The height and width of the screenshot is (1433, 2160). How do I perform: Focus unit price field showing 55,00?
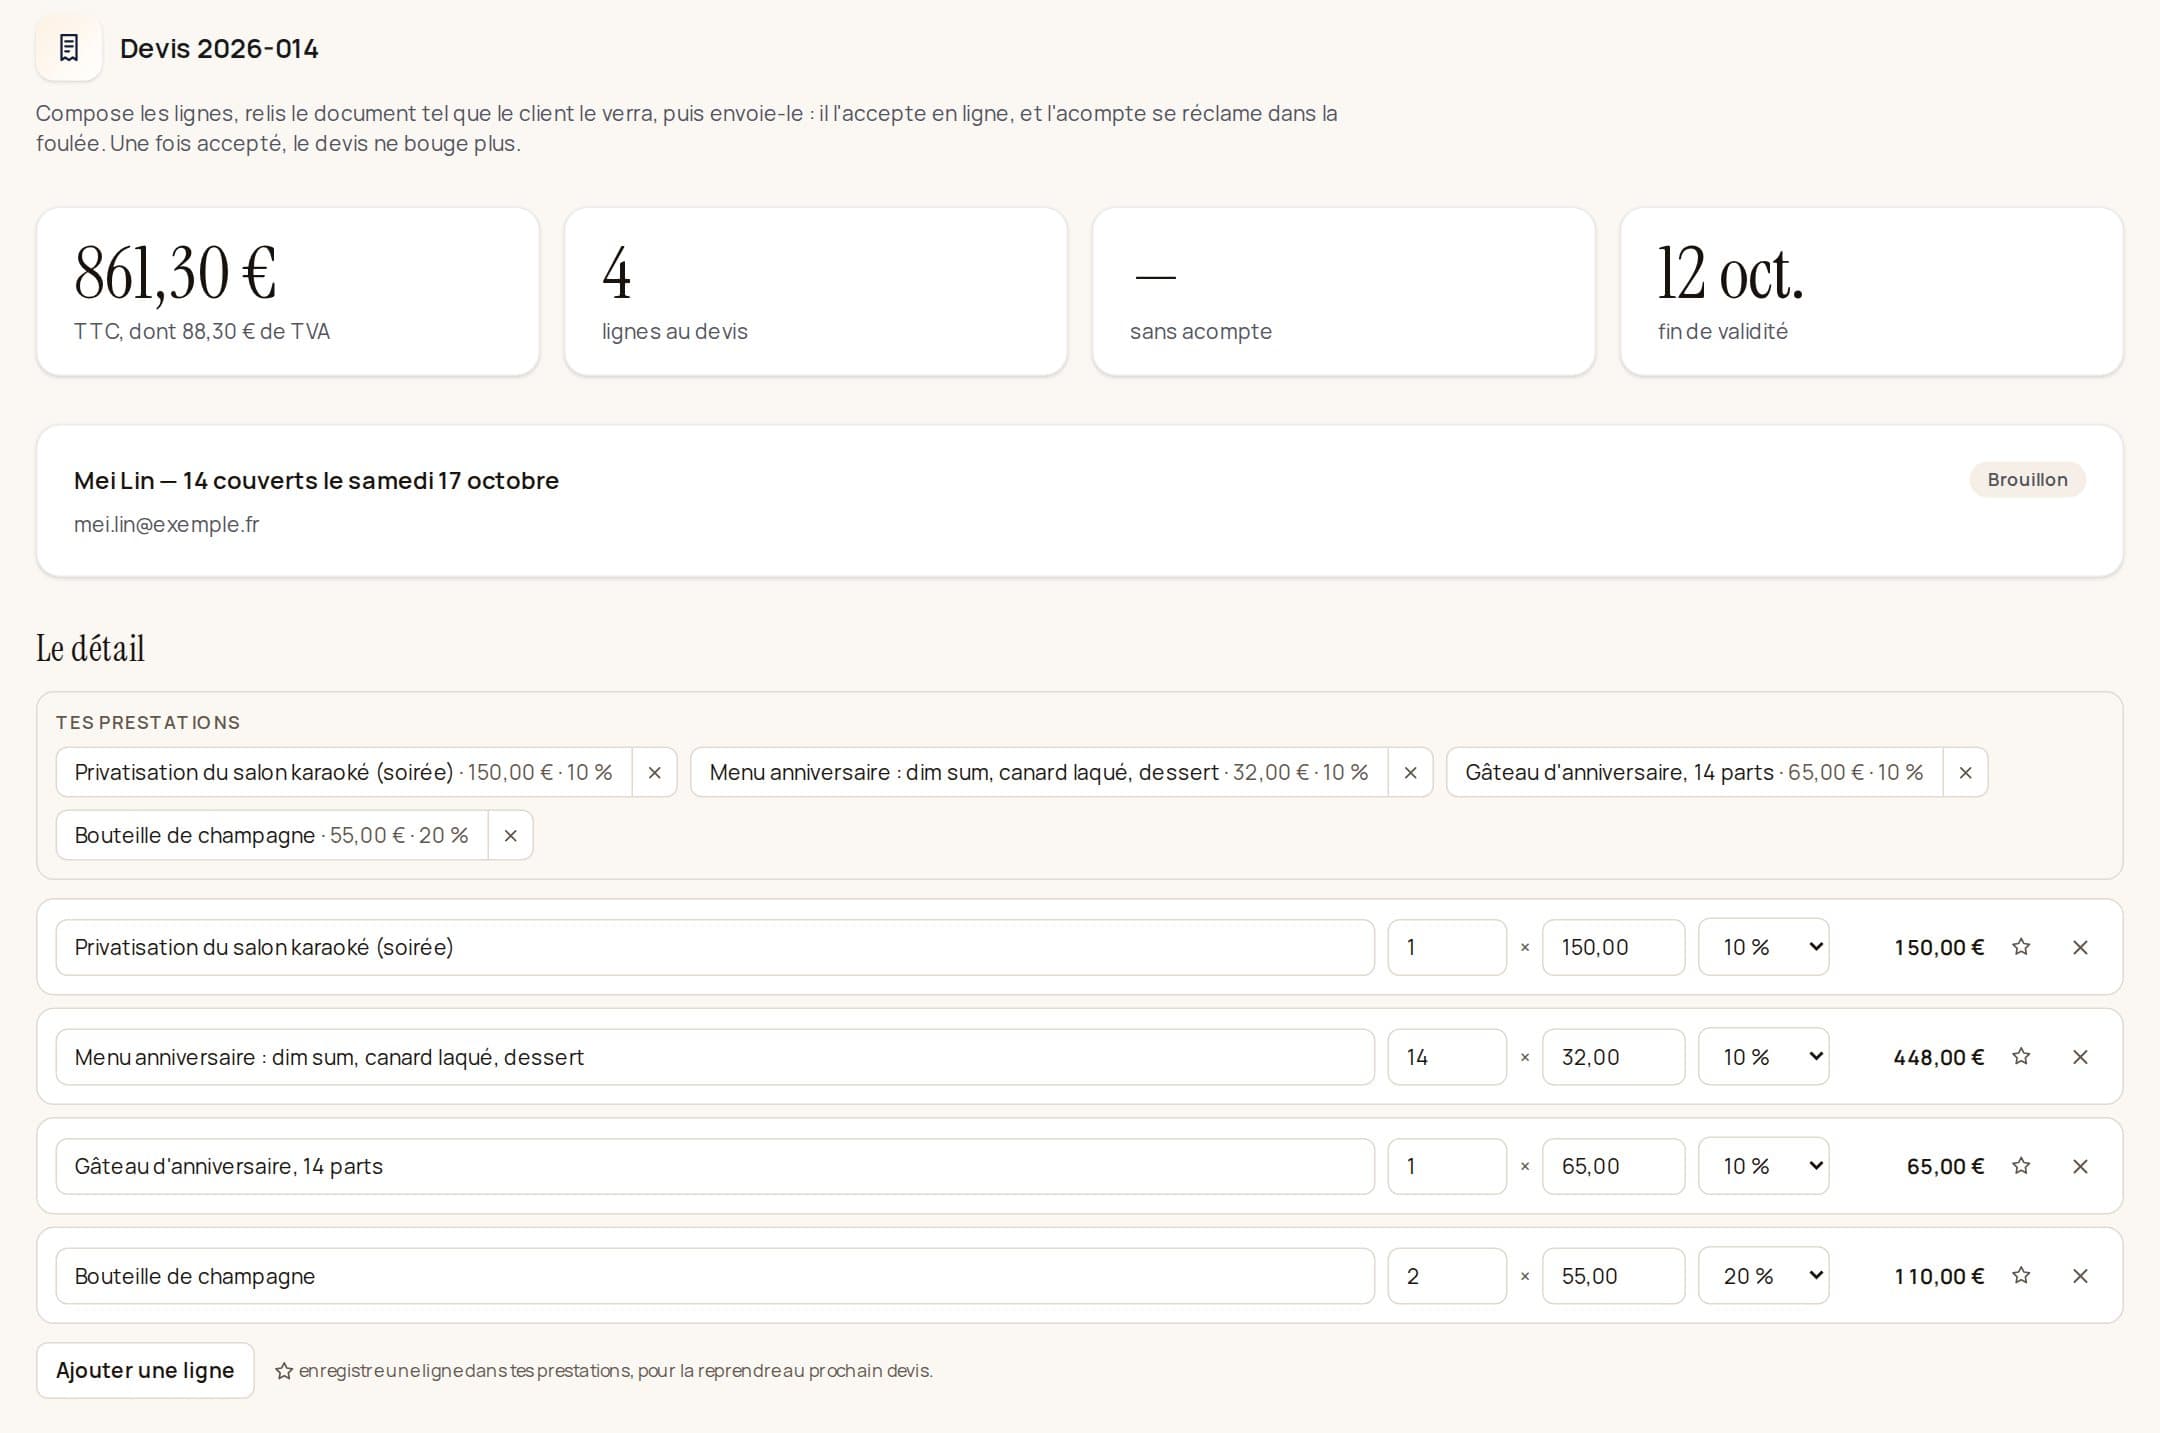tap(1613, 1275)
